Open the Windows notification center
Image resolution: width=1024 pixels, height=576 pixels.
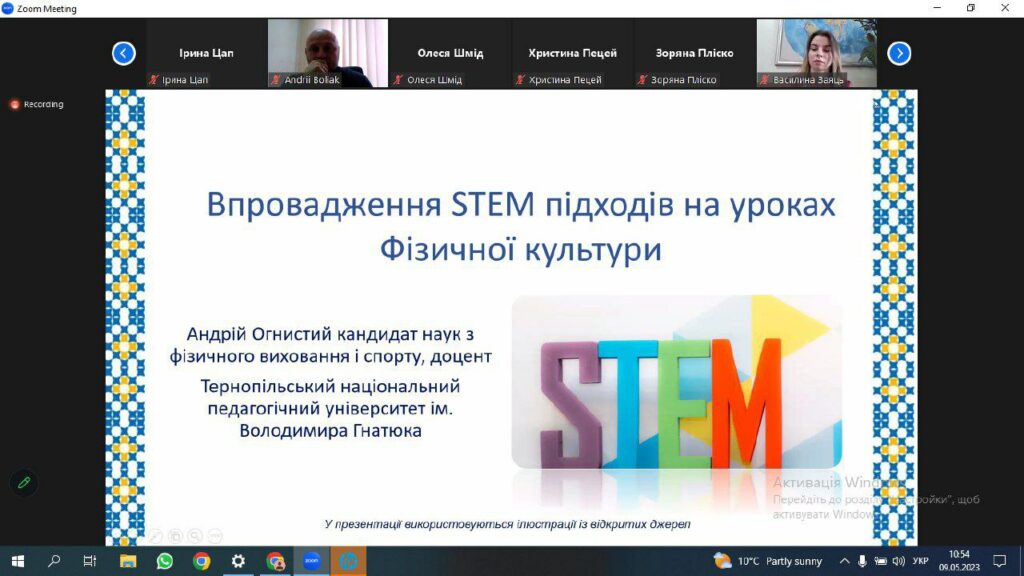998,561
